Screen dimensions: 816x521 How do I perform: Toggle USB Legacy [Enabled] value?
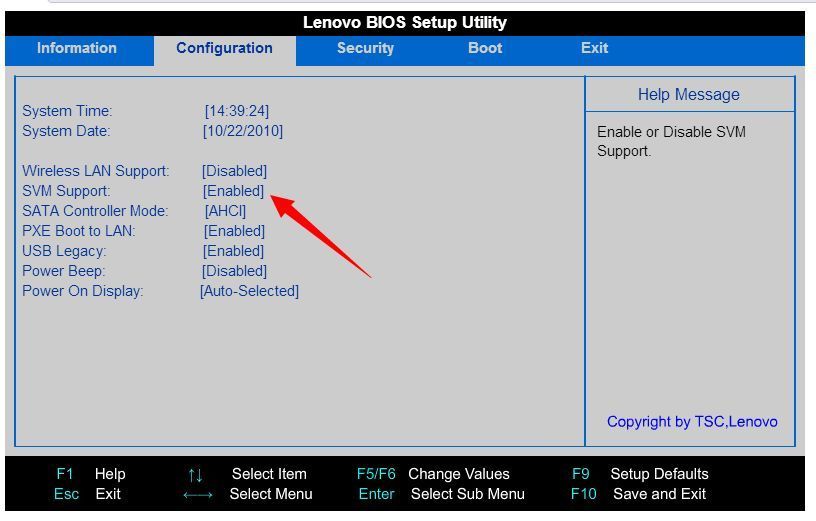(234, 251)
